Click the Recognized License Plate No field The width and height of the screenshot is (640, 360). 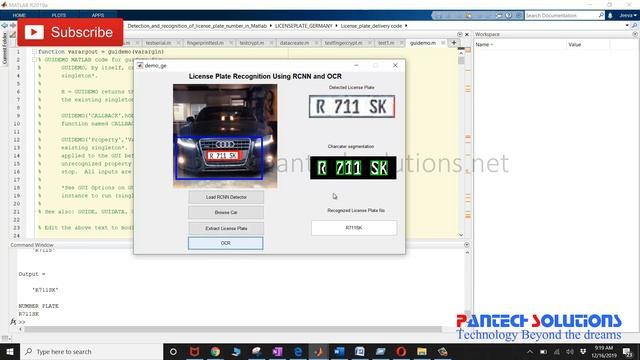[354, 228]
